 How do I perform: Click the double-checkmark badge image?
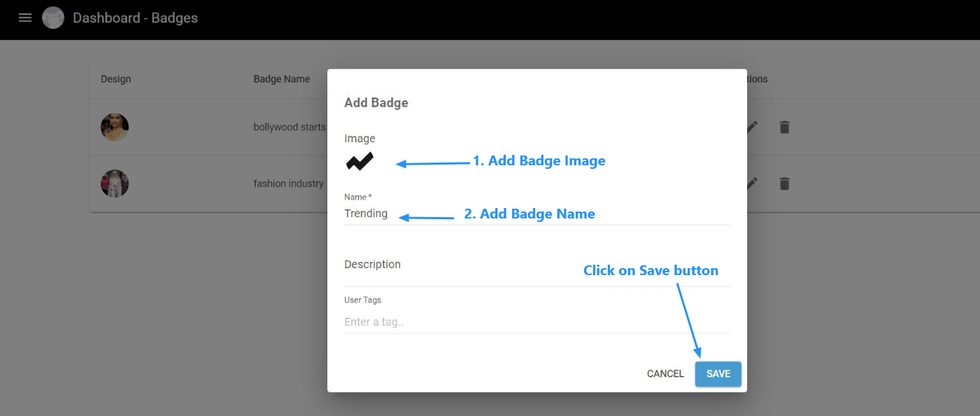coord(360,161)
